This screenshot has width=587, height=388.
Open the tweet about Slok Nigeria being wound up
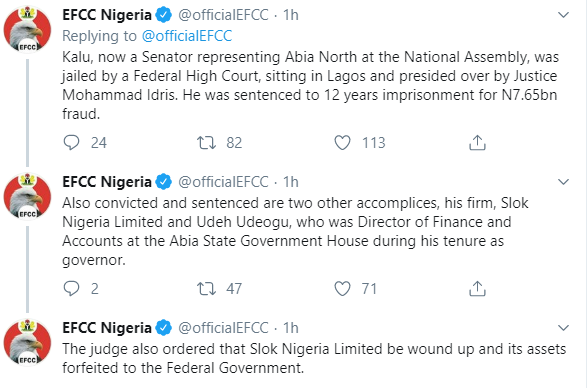coord(314,358)
